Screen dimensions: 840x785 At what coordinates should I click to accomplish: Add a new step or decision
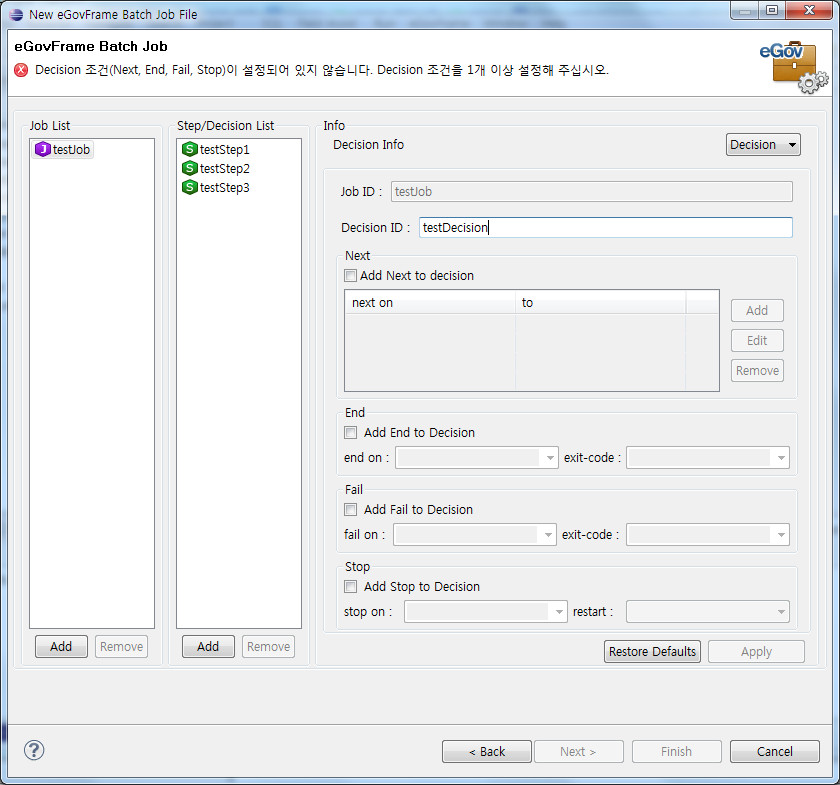coord(208,647)
